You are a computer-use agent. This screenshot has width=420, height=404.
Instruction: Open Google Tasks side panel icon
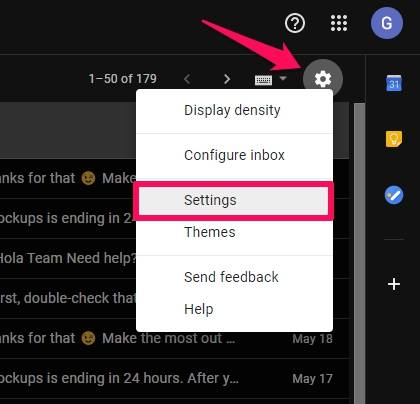(394, 195)
